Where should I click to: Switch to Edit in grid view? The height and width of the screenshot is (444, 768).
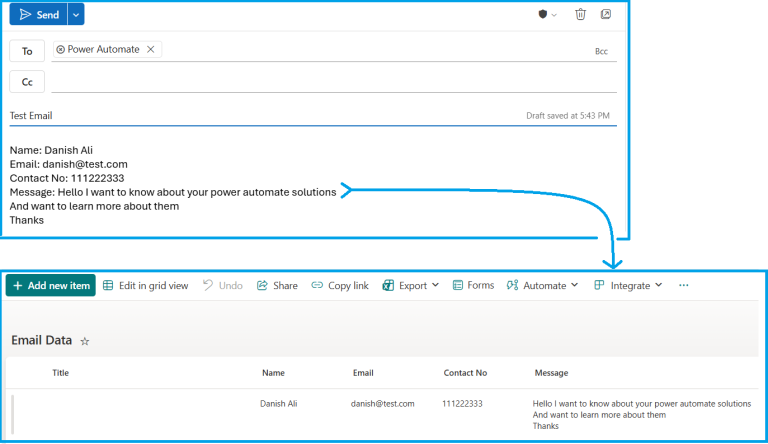(x=145, y=286)
